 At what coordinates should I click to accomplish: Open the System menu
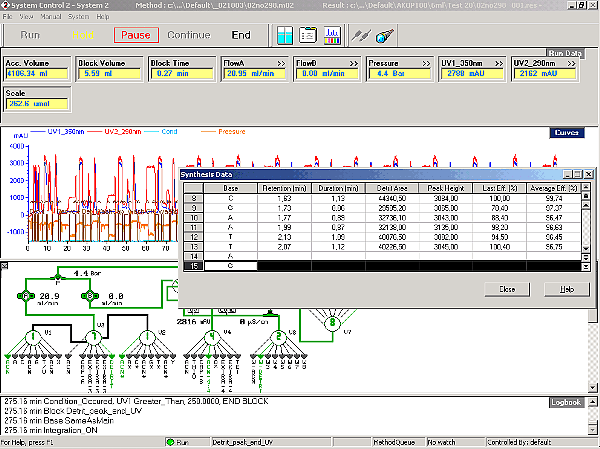click(79, 17)
